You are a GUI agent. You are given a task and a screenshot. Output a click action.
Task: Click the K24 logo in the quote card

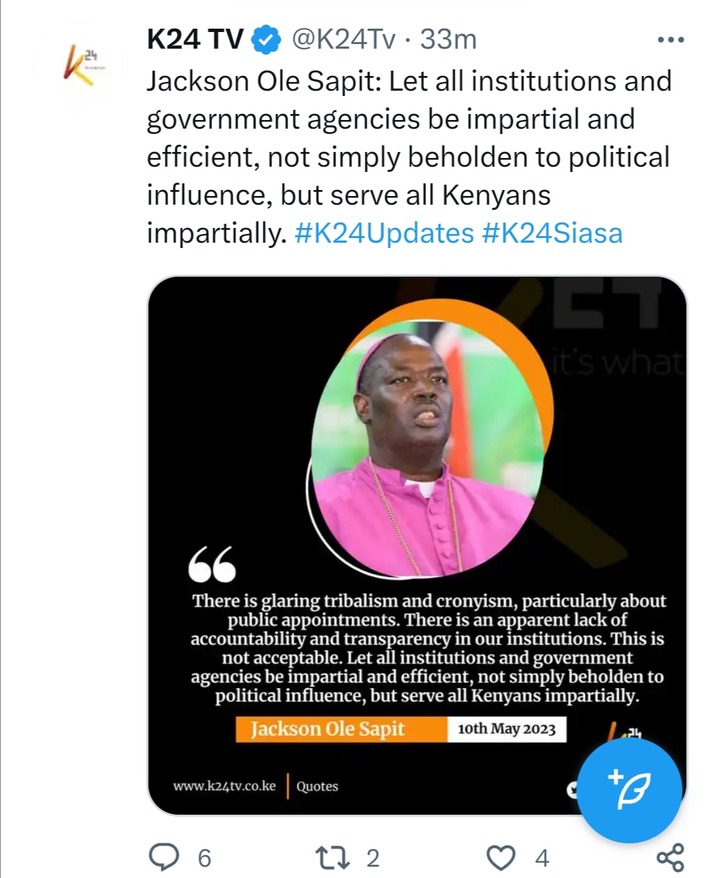click(625, 731)
